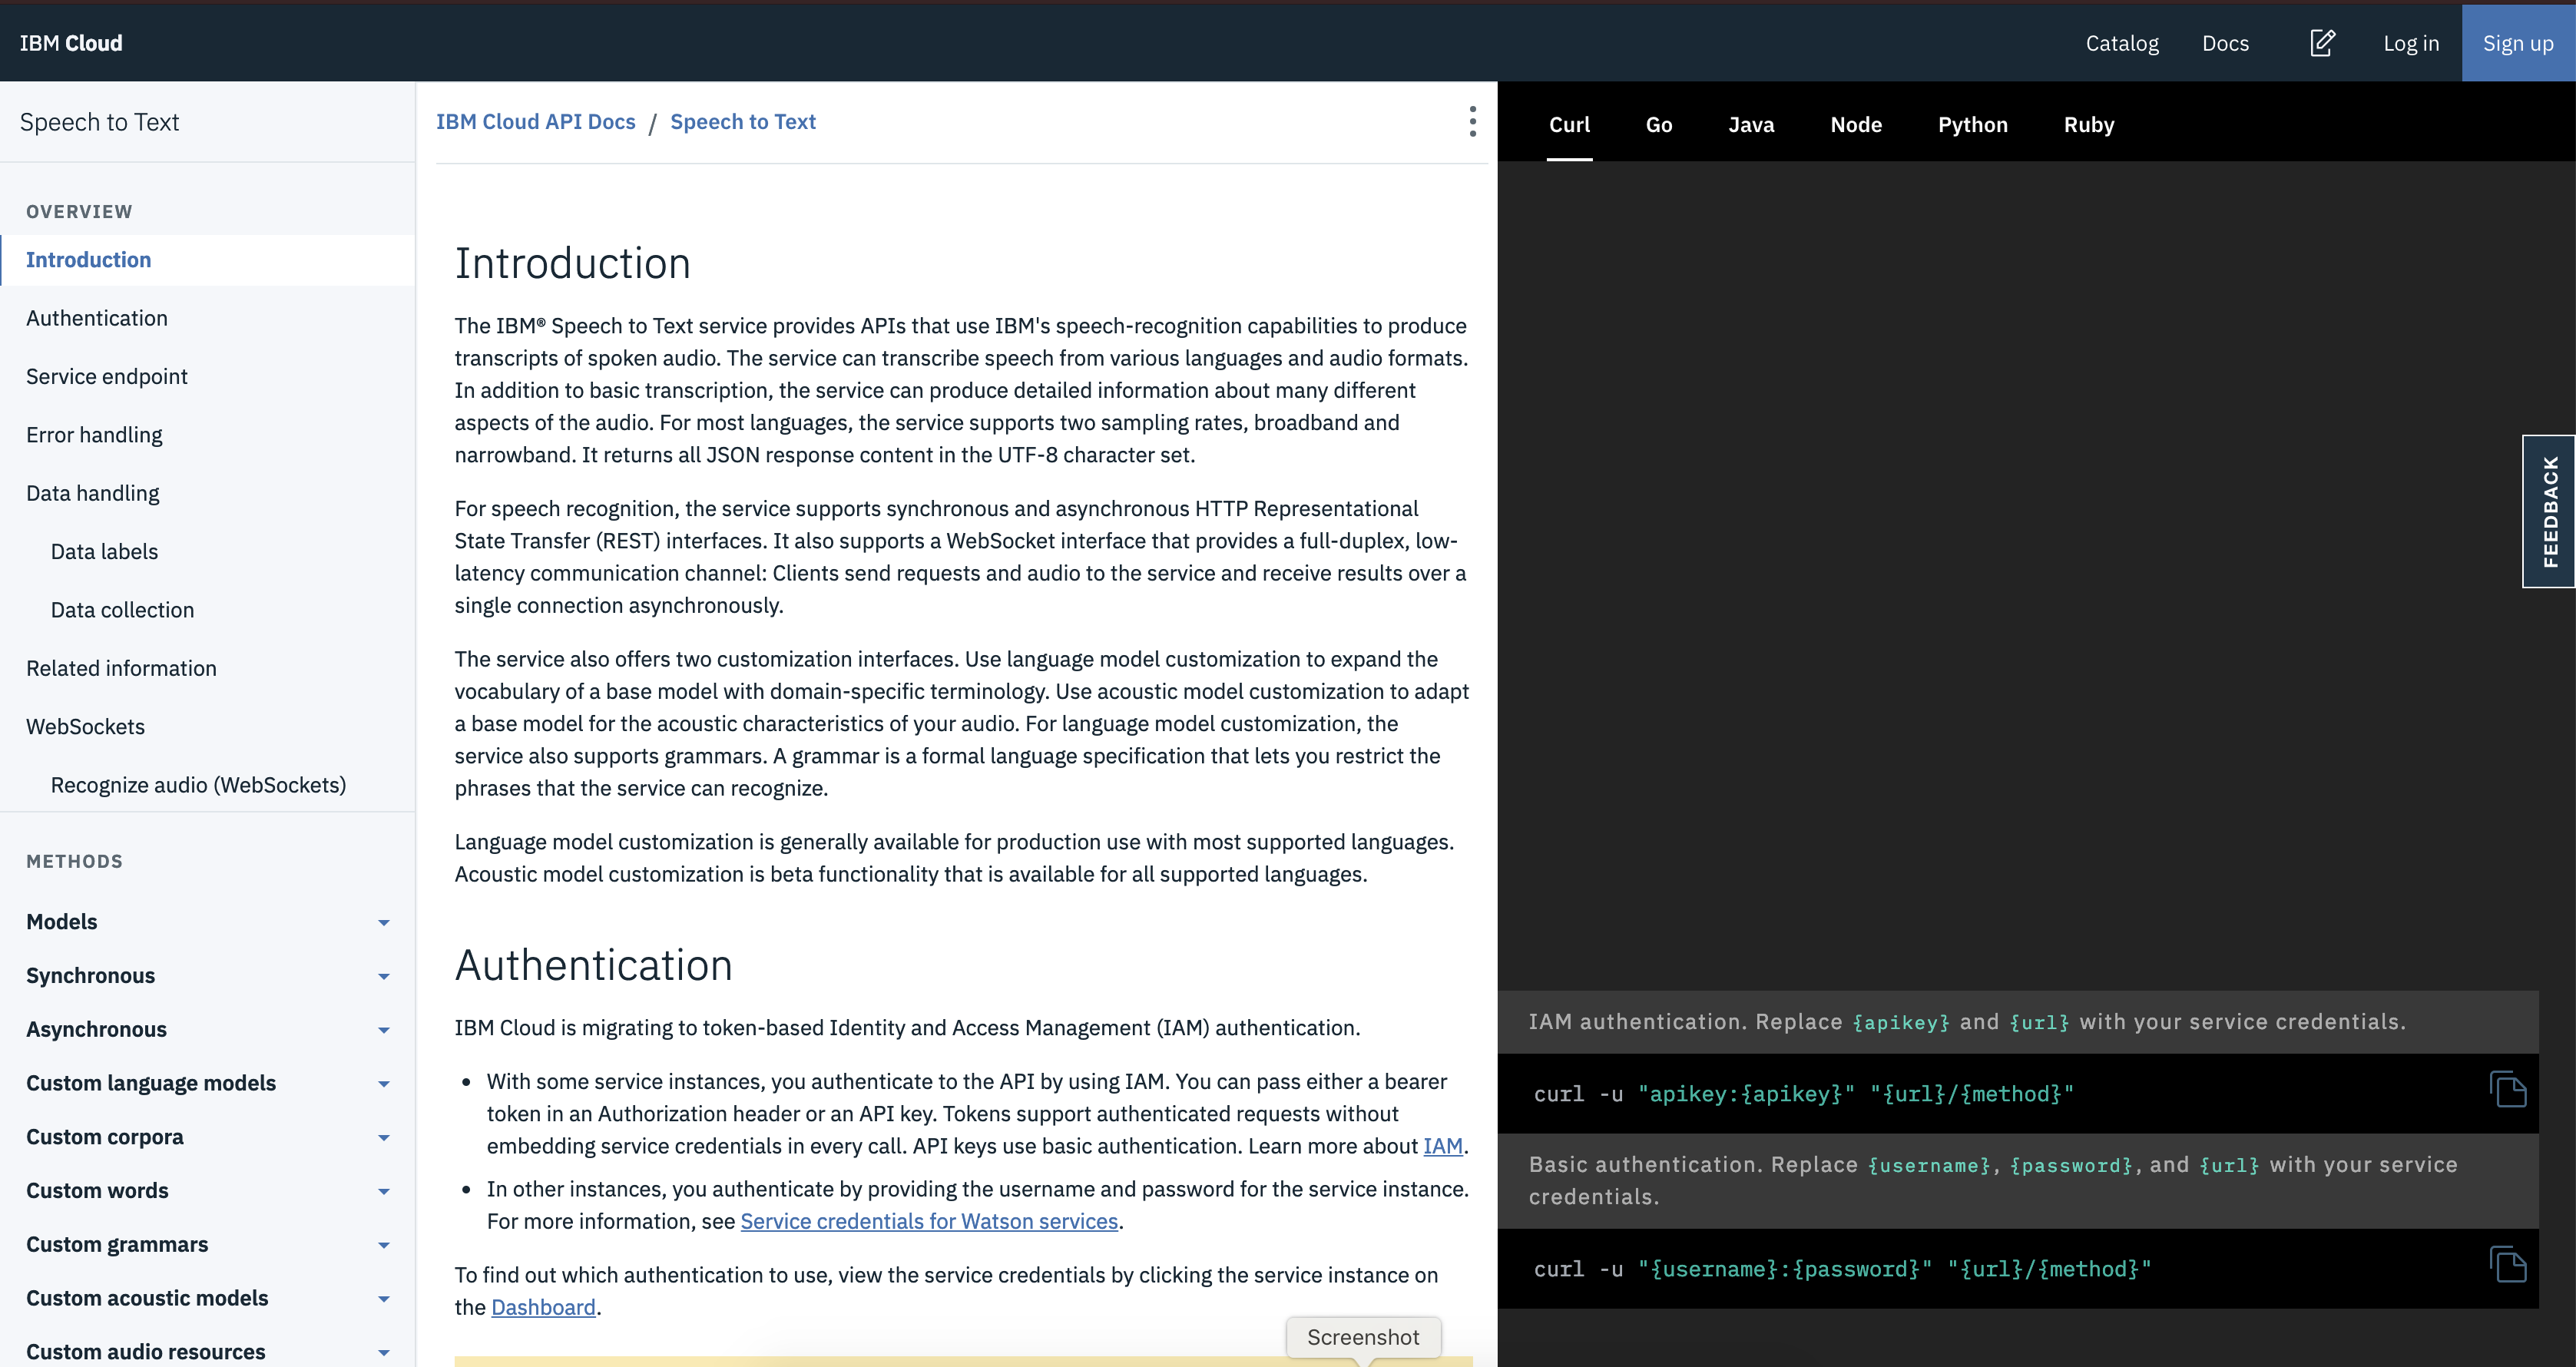2576x1367 pixels.
Task: Click the Sign up button
Action: pyautogui.click(x=2518, y=42)
